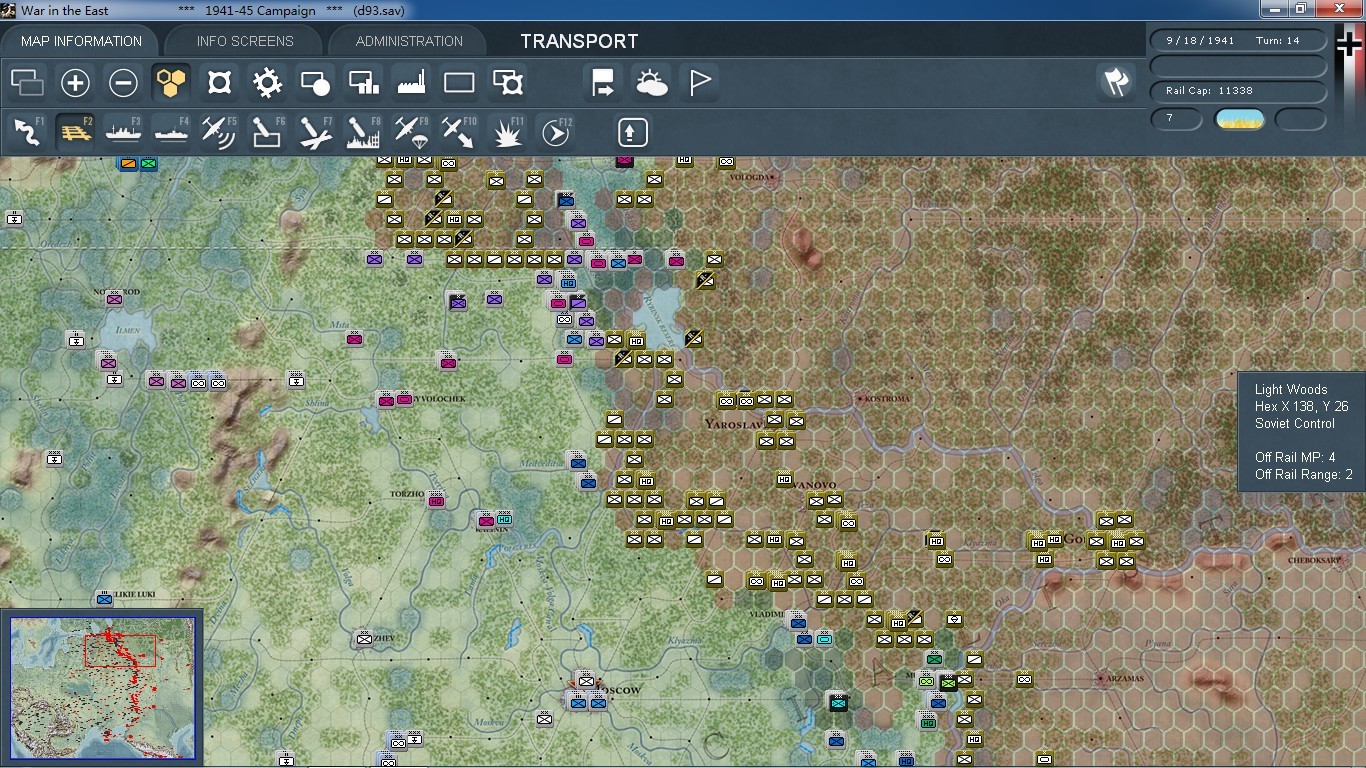The height and width of the screenshot is (768, 1366).
Task: Click the flag with arrow icon
Action: tap(603, 83)
